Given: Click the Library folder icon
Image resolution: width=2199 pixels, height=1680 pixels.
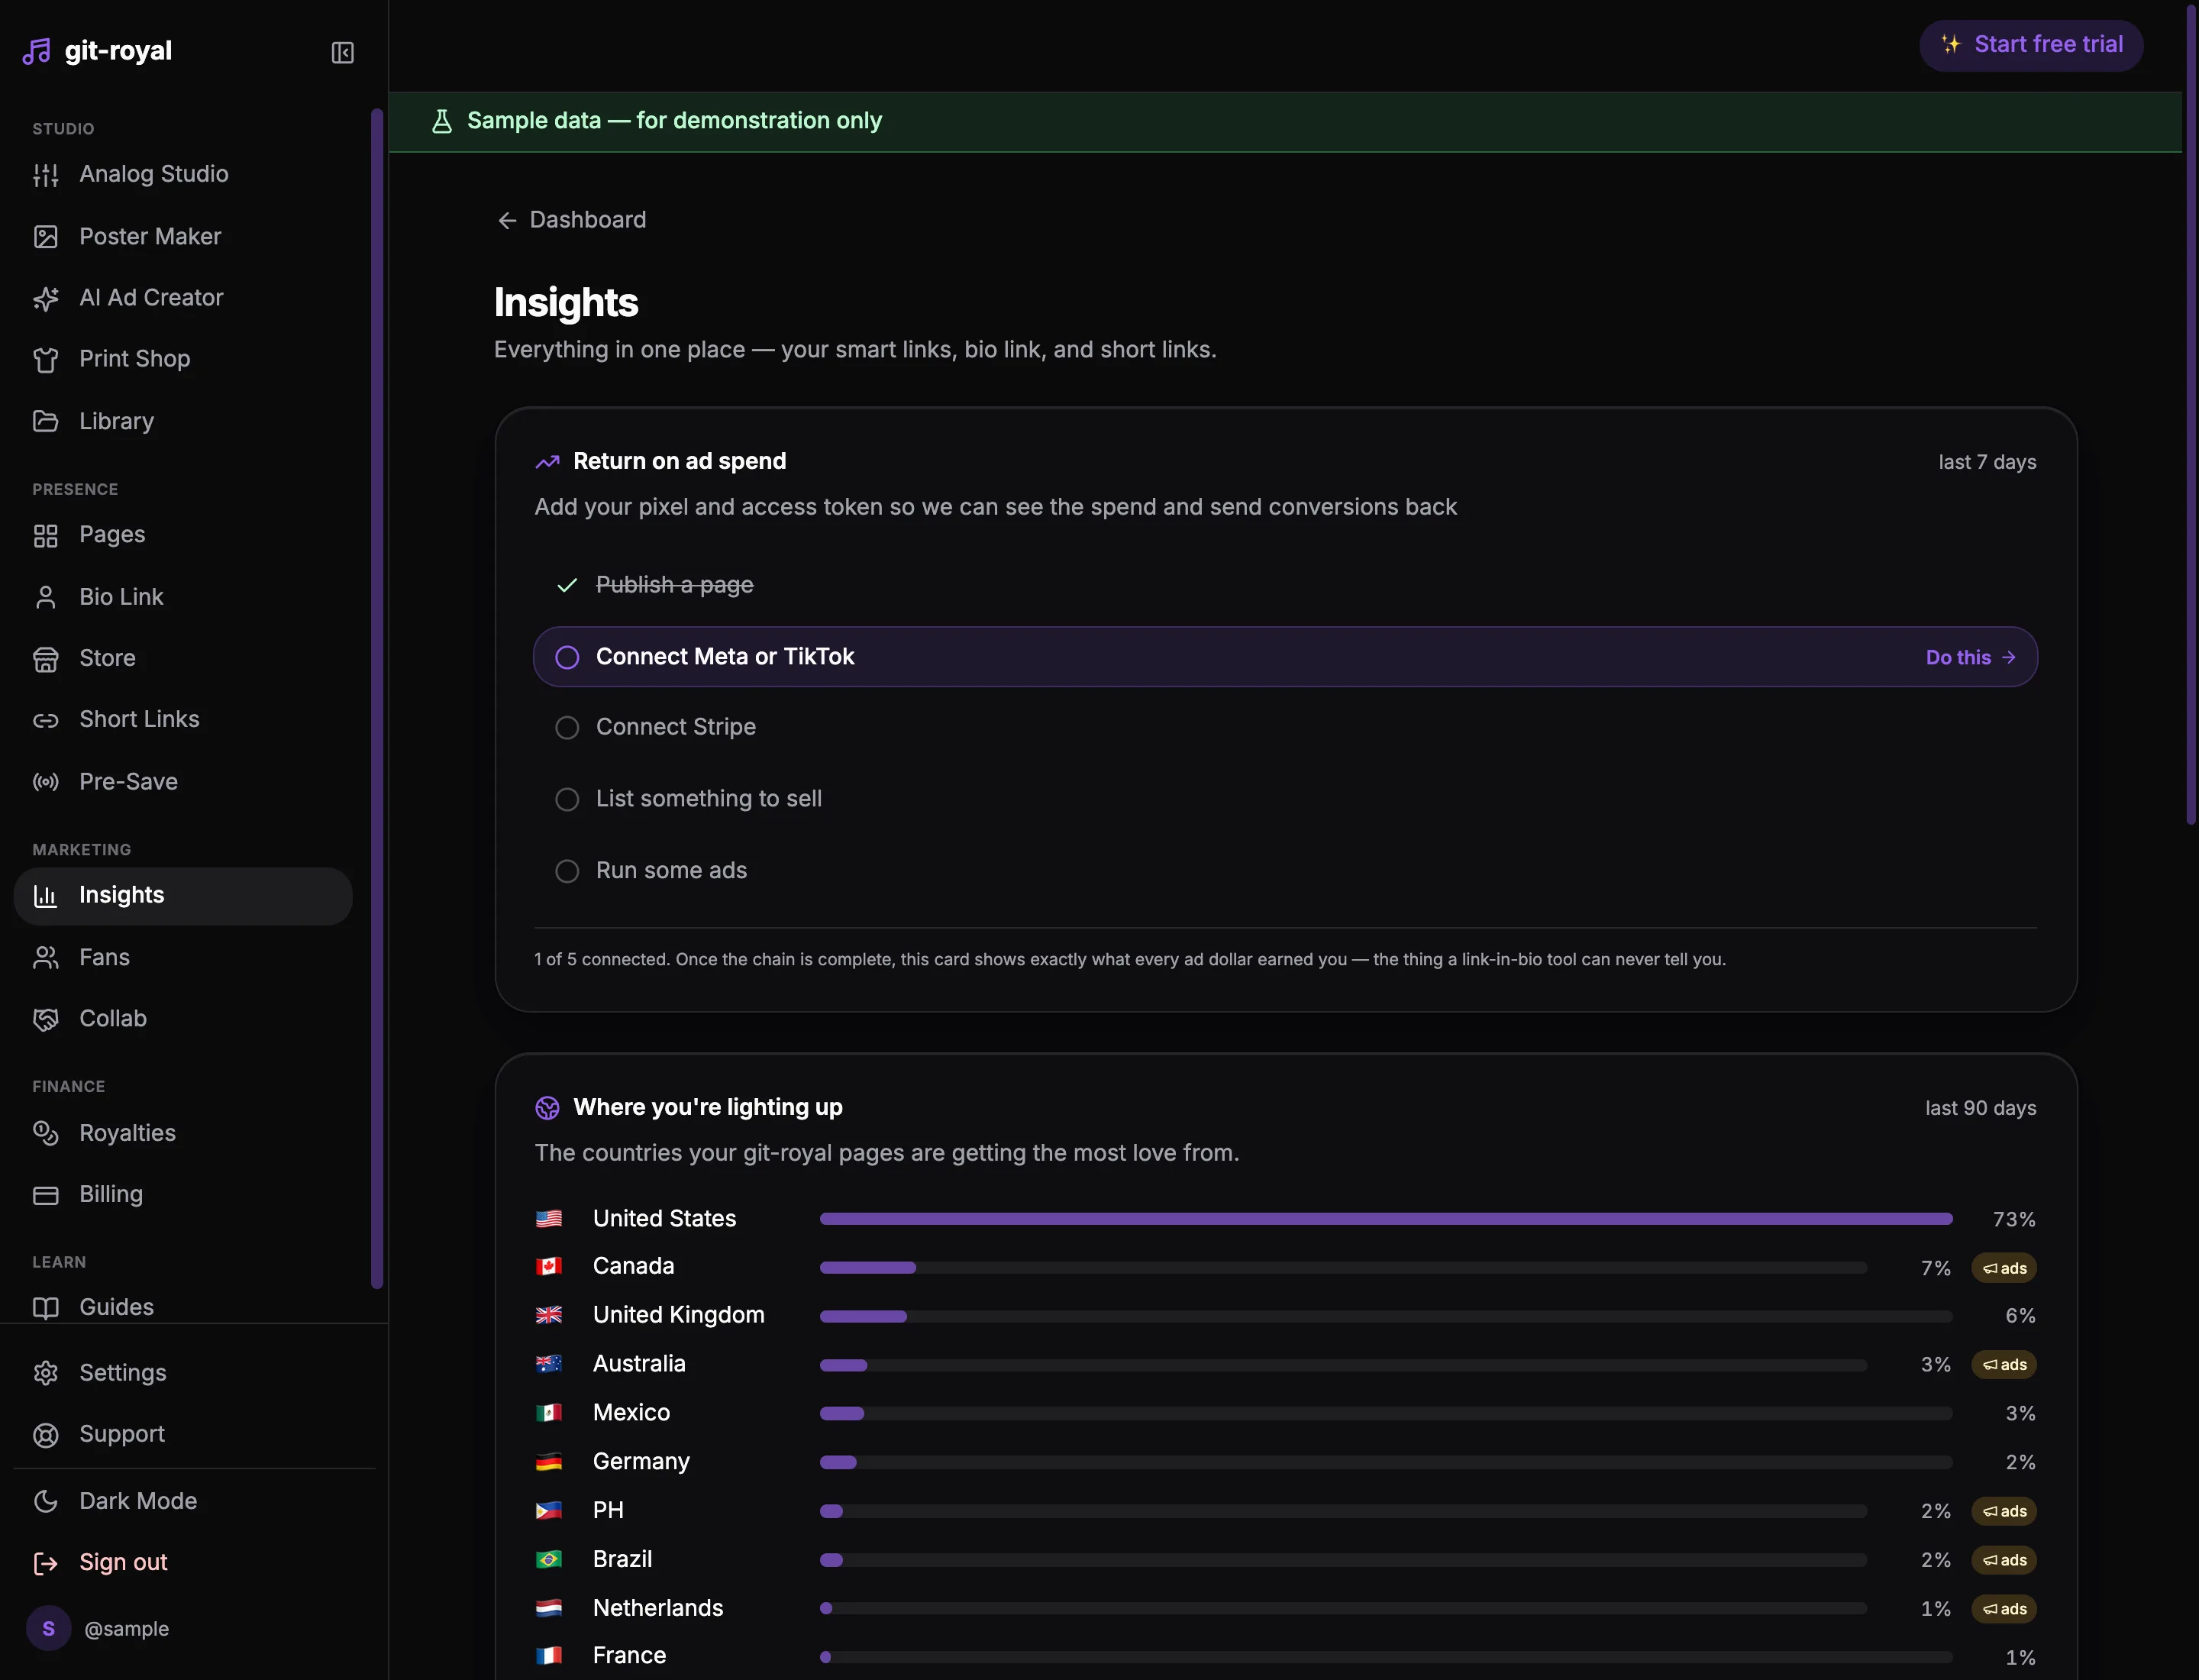Looking at the screenshot, I should (45, 421).
